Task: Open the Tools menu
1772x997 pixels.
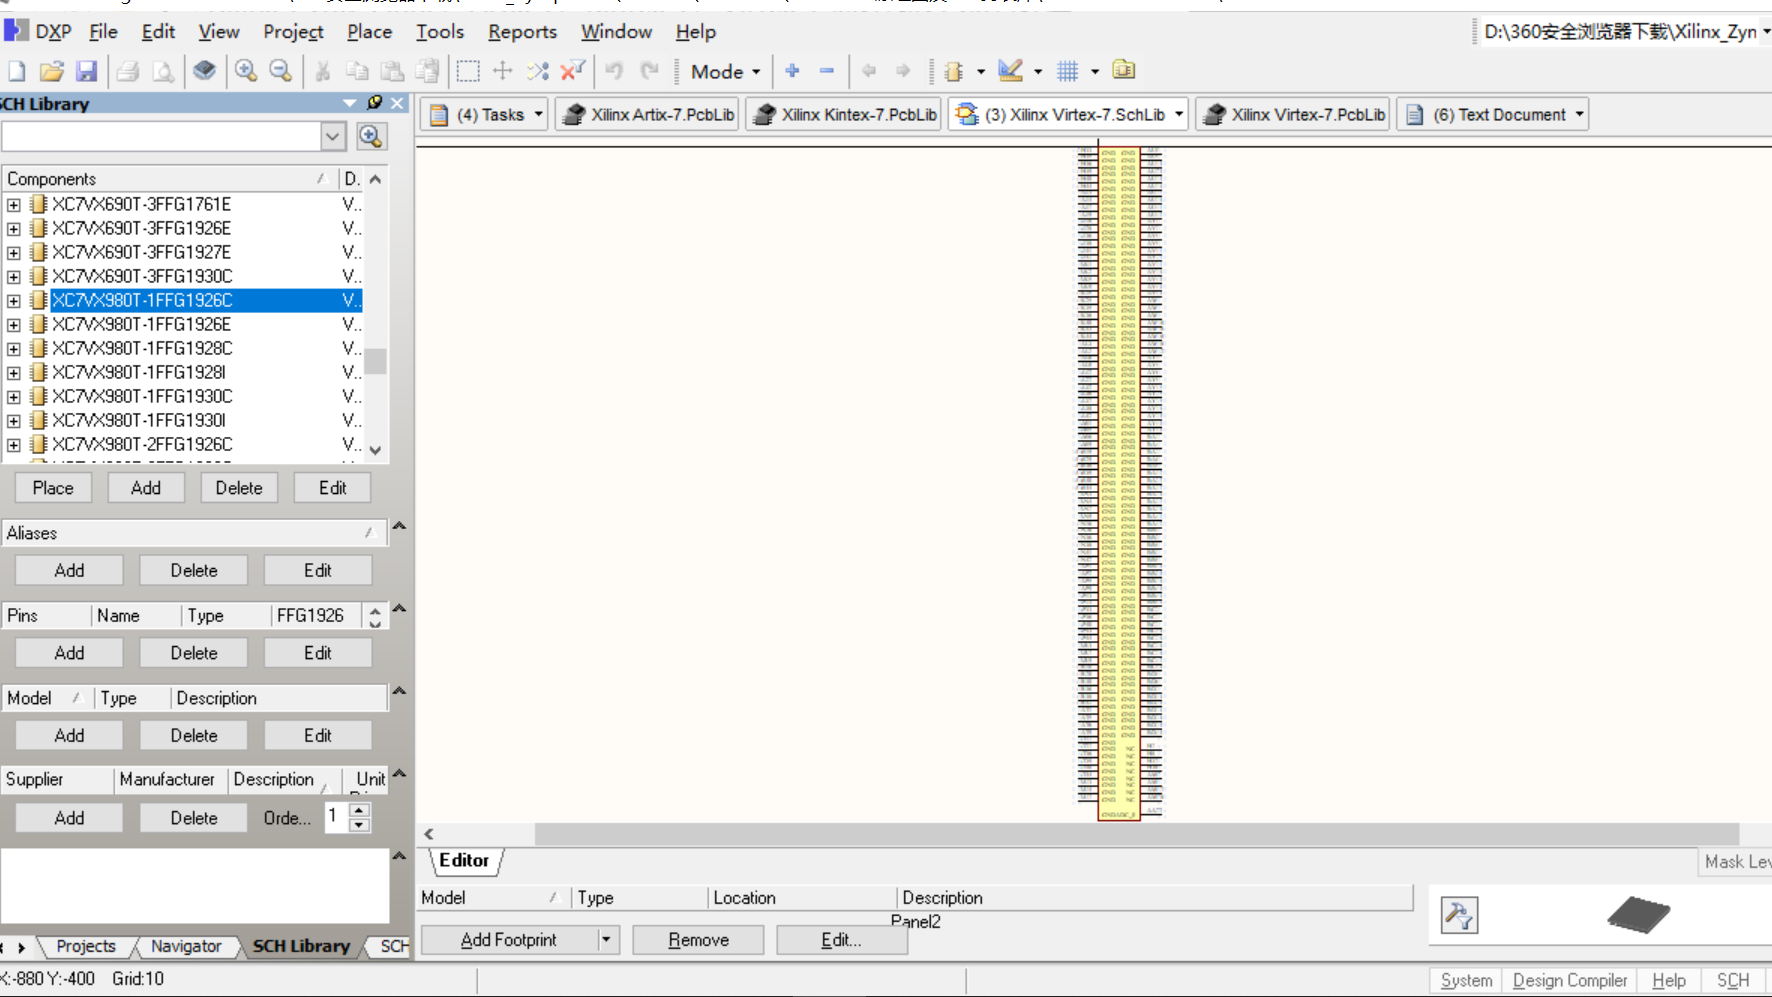Action: pyautogui.click(x=440, y=32)
